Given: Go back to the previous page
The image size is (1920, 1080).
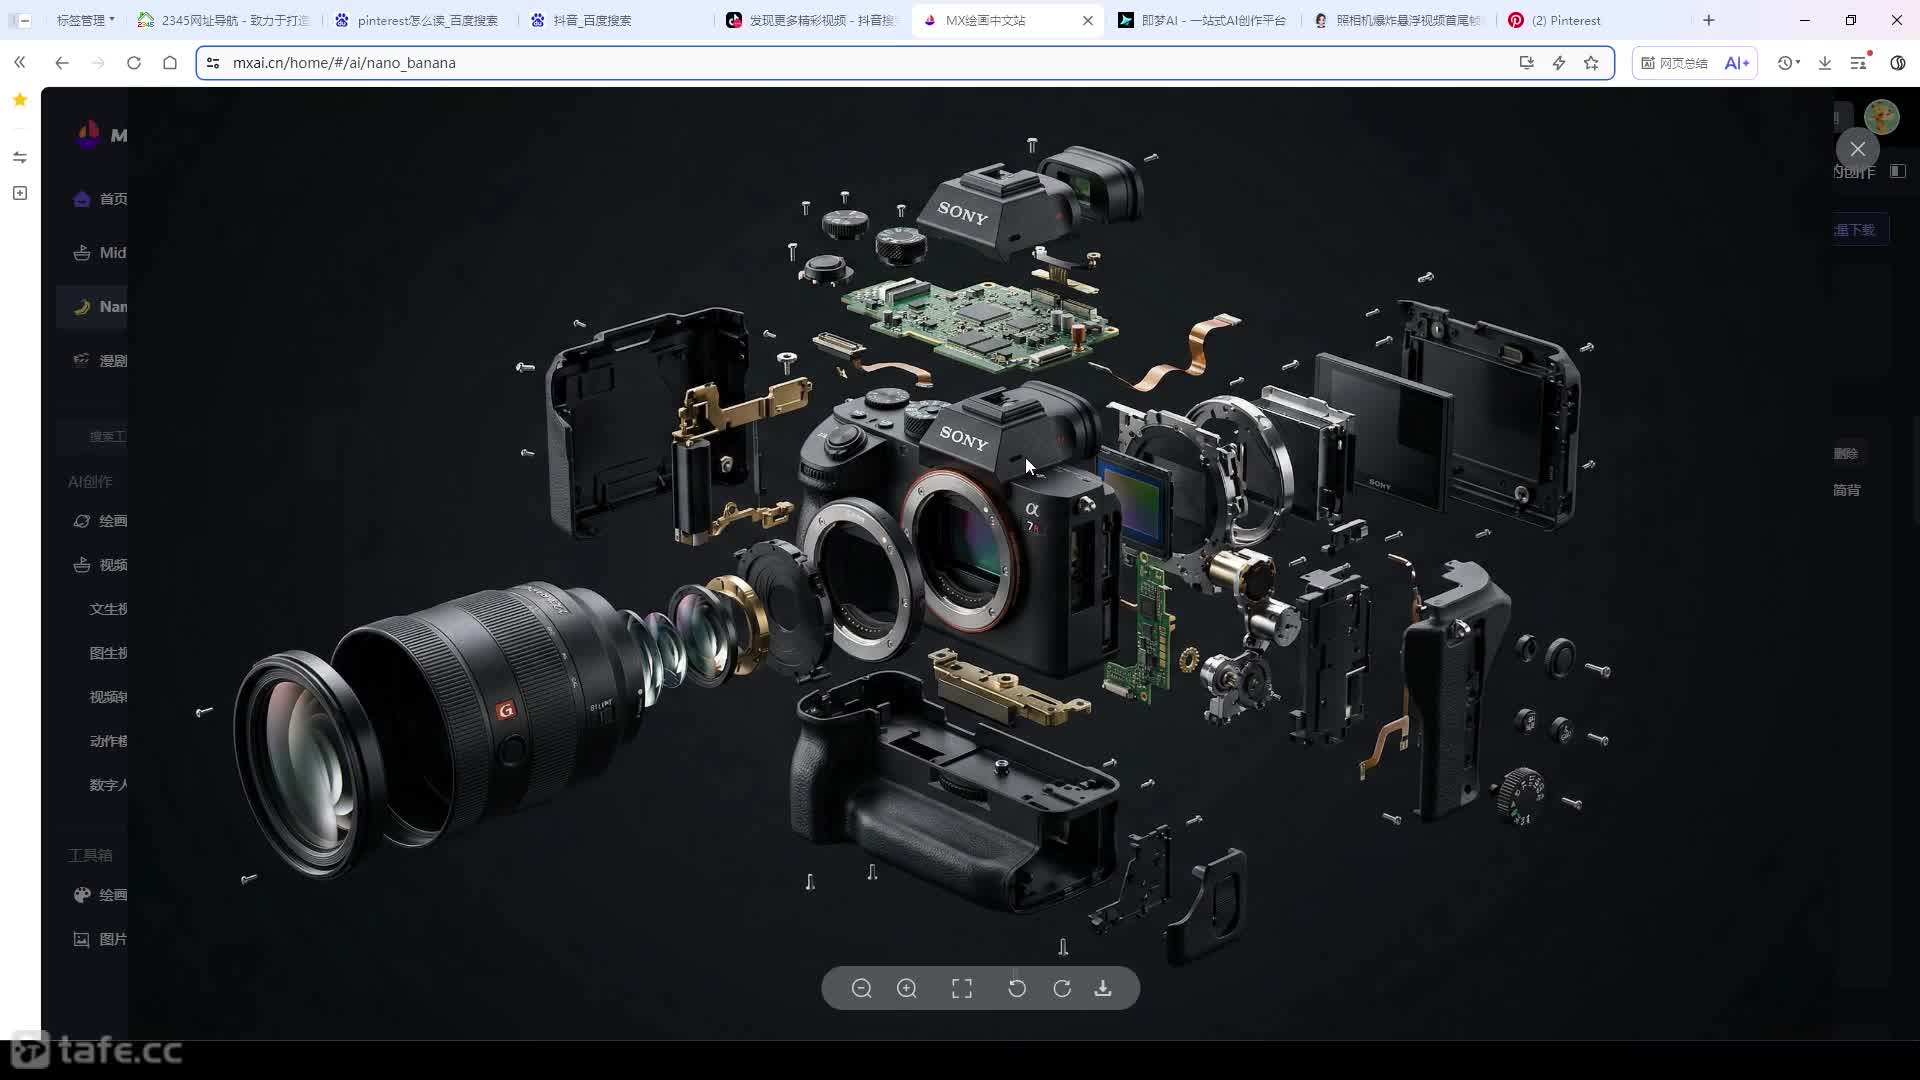Looking at the screenshot, I should click(x=62, y=63).
